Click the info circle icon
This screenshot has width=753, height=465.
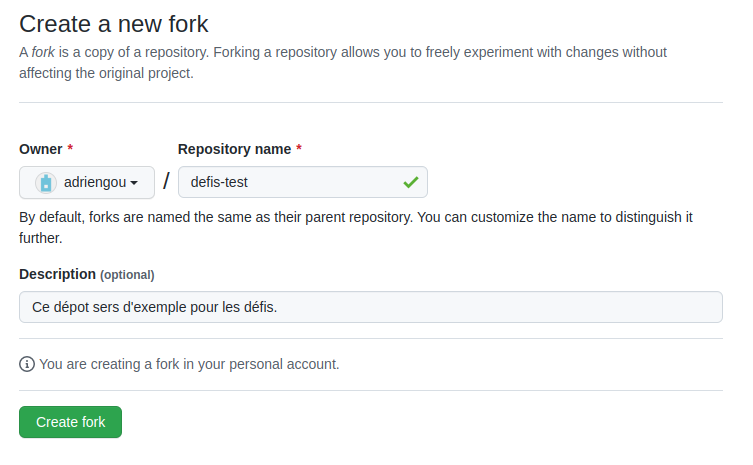point(27,364)
